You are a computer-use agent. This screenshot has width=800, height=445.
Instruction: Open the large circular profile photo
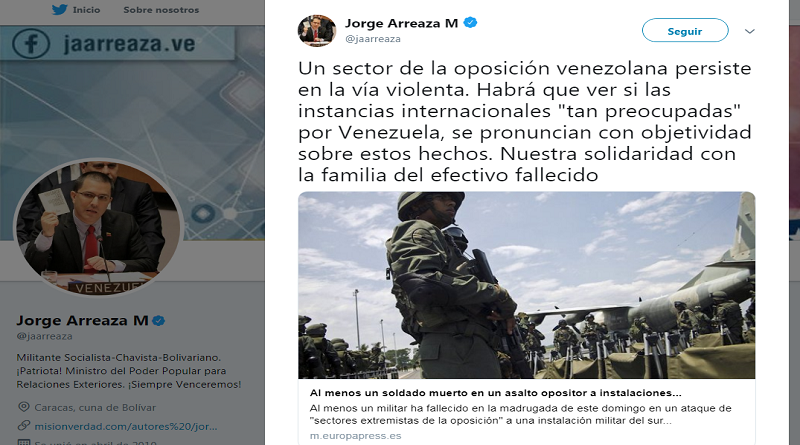pos(97,228)
